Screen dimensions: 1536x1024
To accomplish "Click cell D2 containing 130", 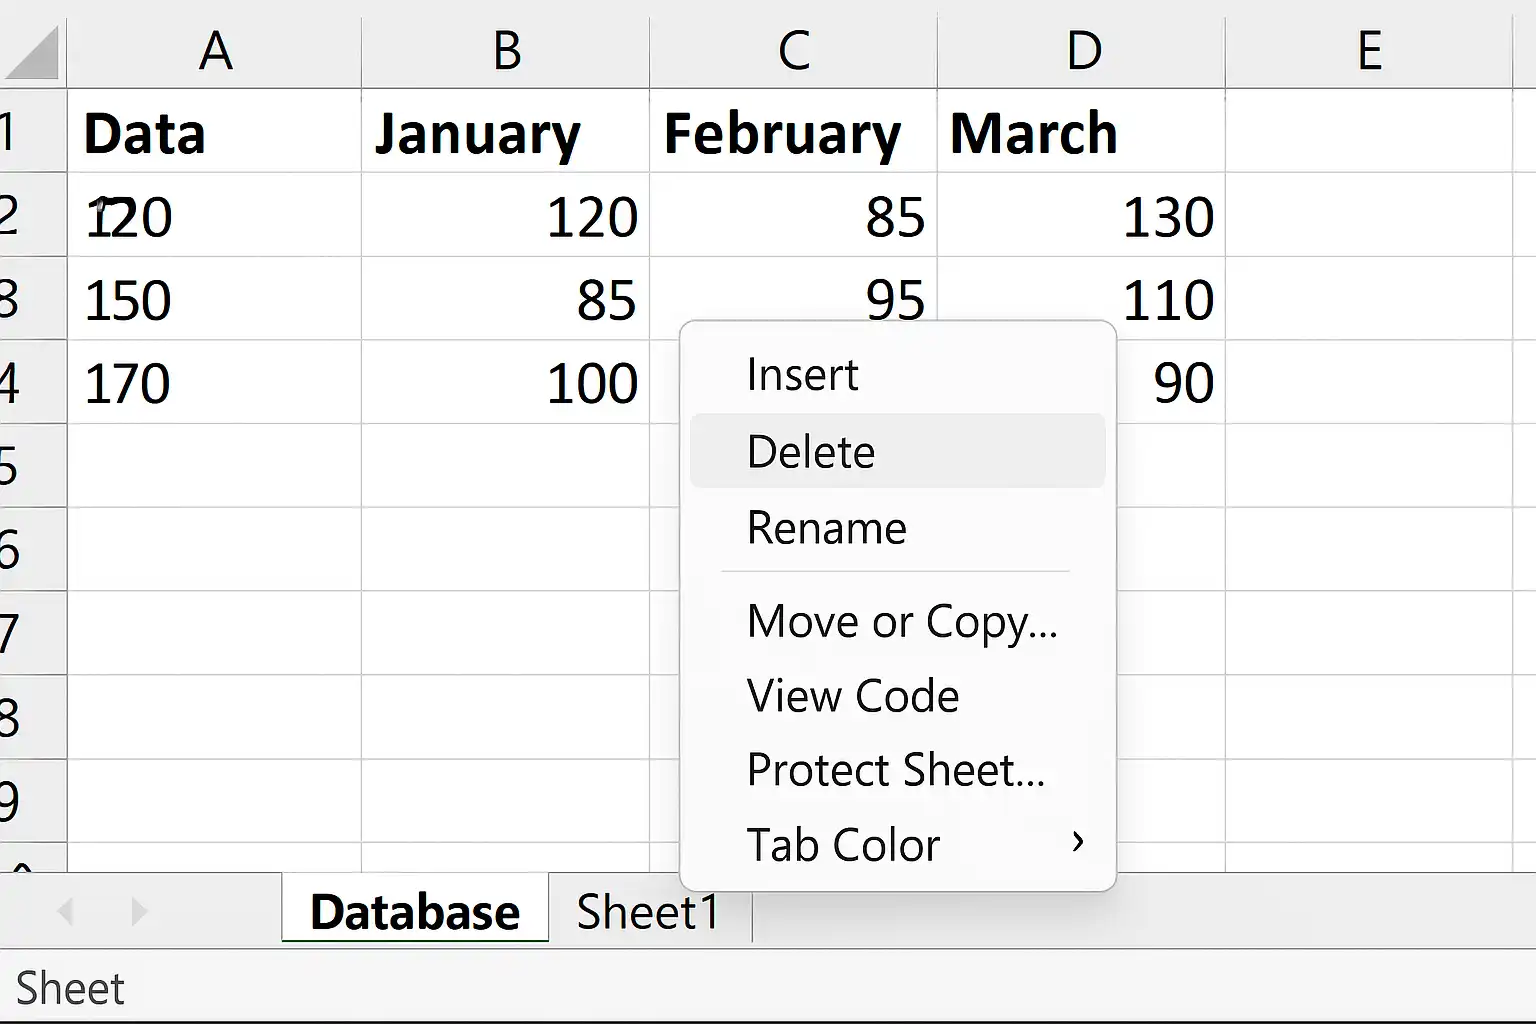I will point(1082,215).
